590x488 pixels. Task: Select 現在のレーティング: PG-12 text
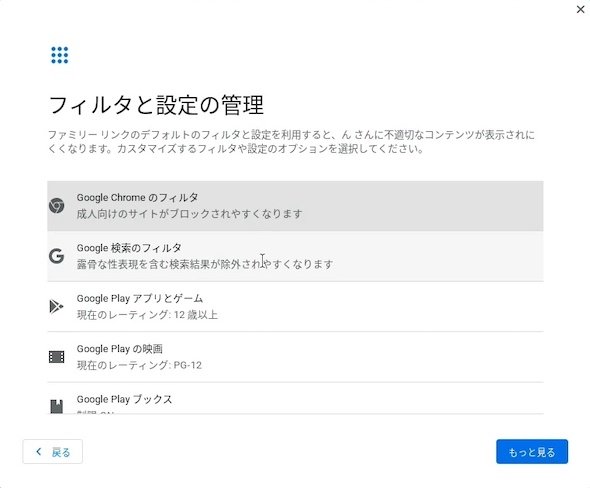coord(139,365)
